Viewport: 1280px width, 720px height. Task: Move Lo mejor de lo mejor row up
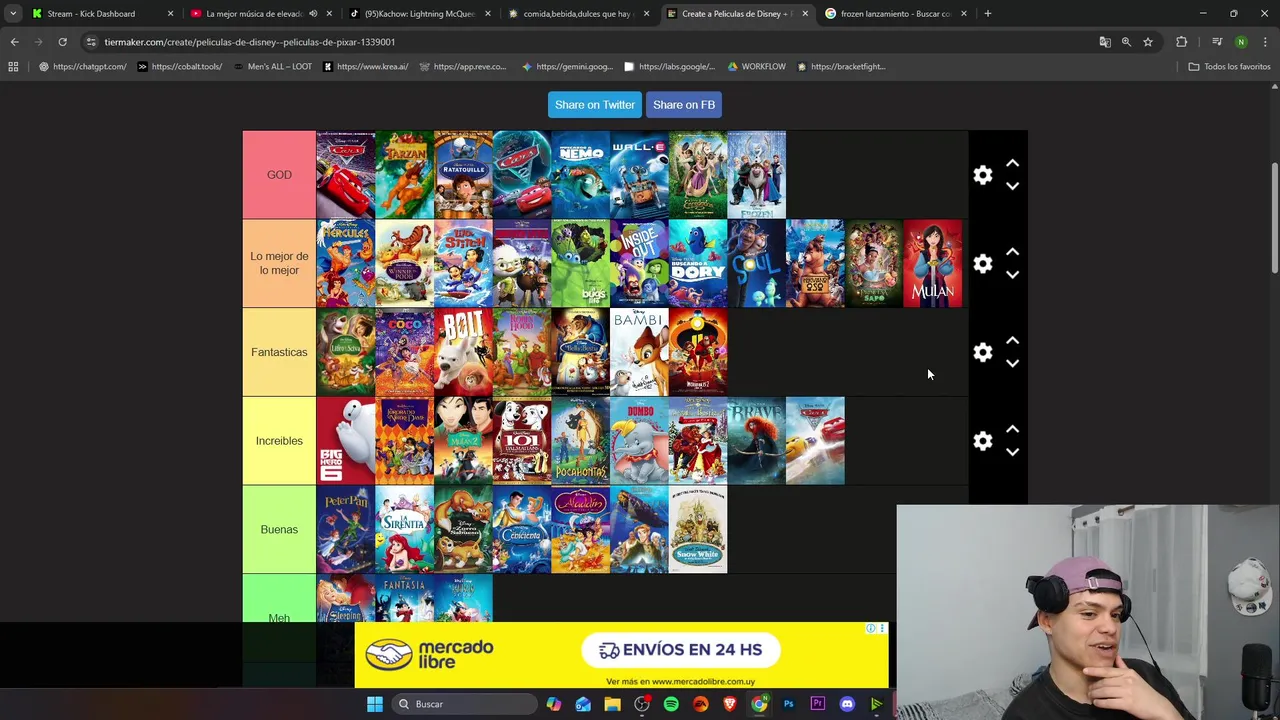[1012, 252]
